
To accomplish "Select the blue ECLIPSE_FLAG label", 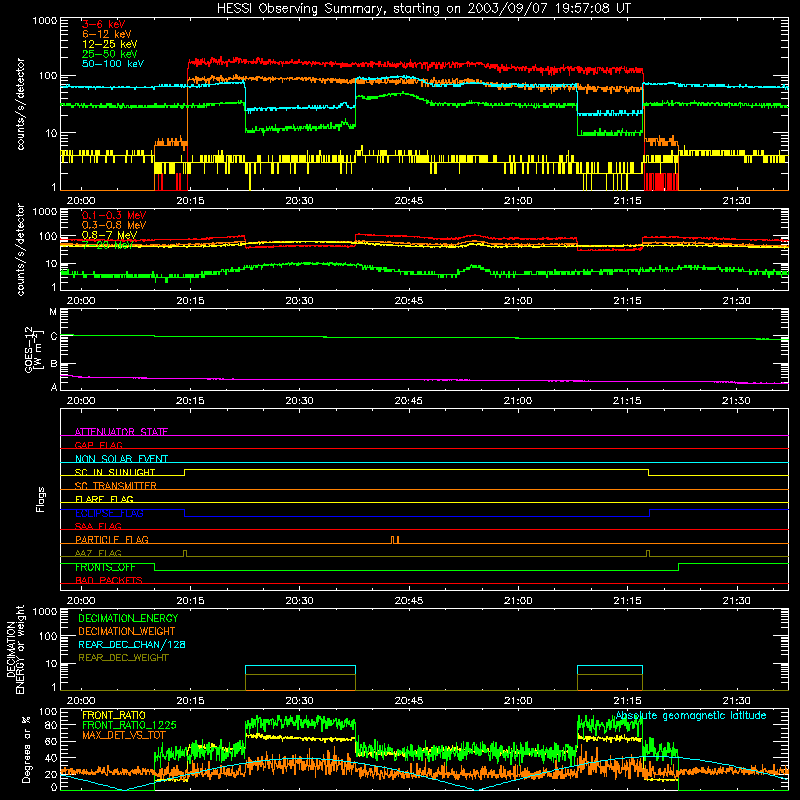I will [109, 513].
